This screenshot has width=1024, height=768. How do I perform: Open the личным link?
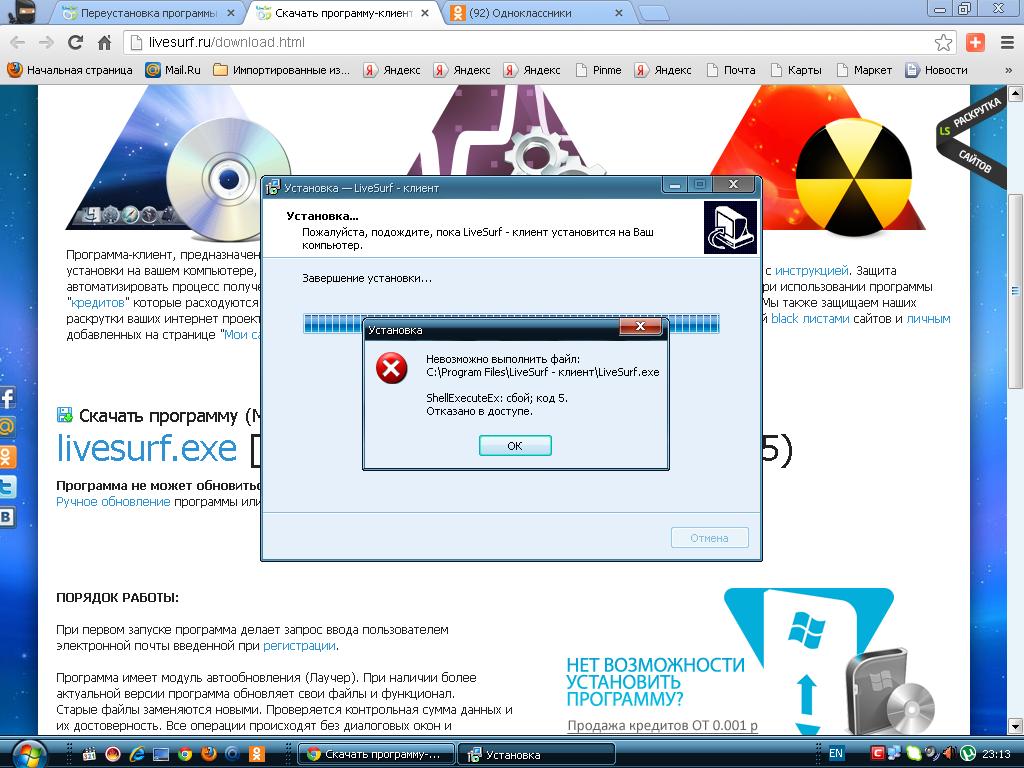point(928,319)
